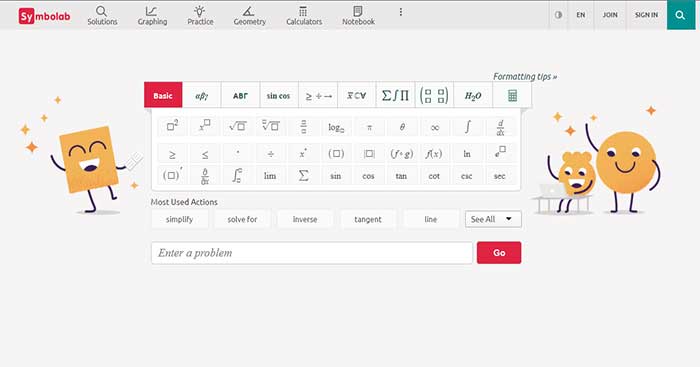This screenshot has height=367, width=700.
Task: Open the Solutions menu
Action: click(x=102, y=15)
